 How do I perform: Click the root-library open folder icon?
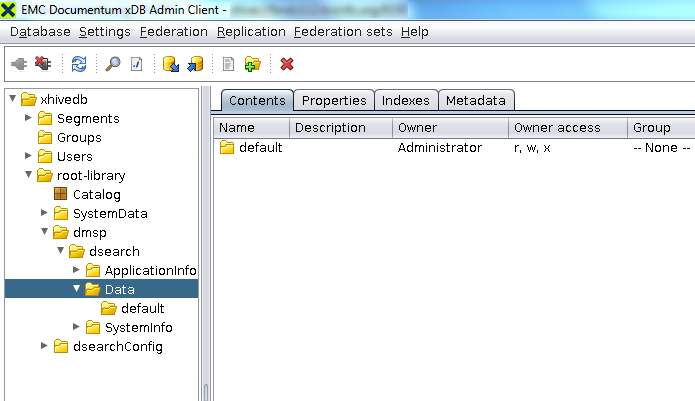pyautogui.click(x=45, y=175)
